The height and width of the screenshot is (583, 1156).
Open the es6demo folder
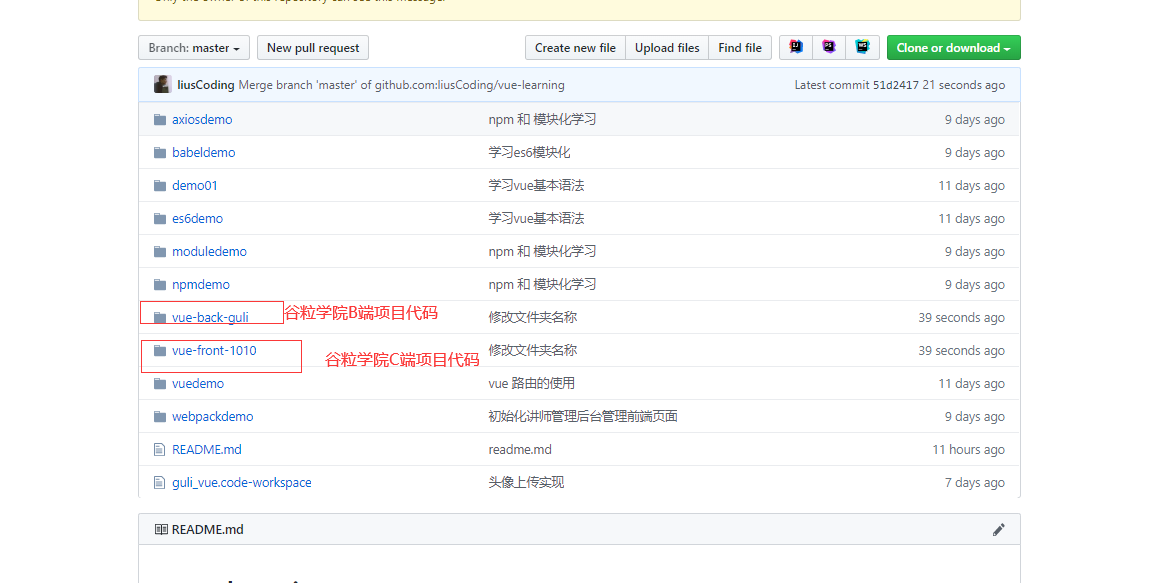click(x=198, y=218)
